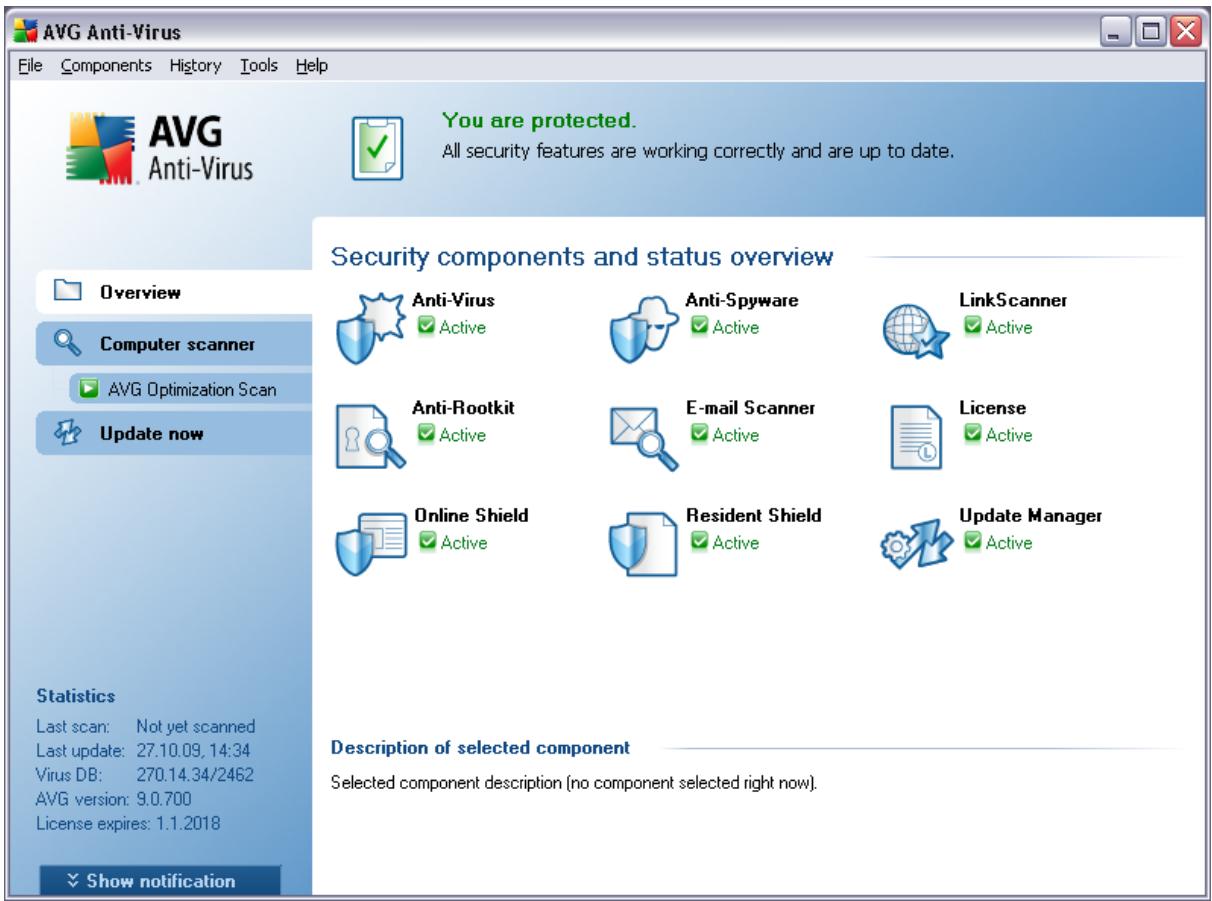Select the Online Shield component label
This screenshot has height=901, width=1212.
click(x=471, y=516)
